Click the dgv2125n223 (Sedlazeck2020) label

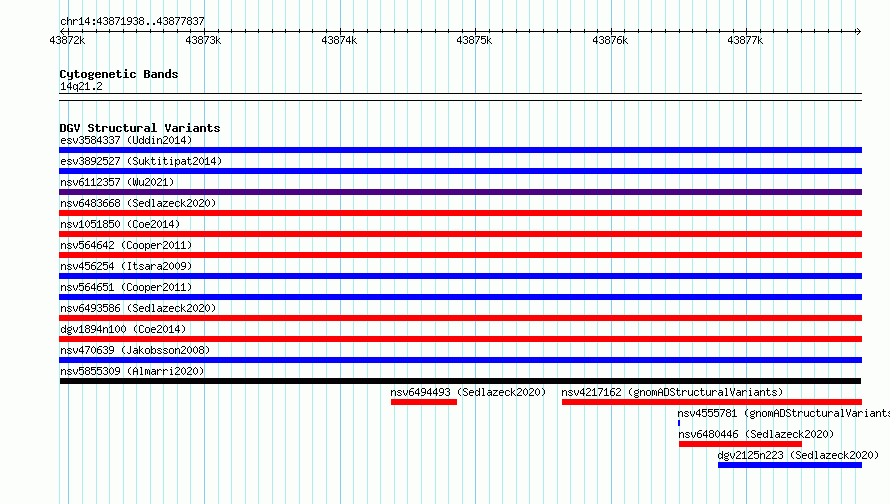coord(798,455)
